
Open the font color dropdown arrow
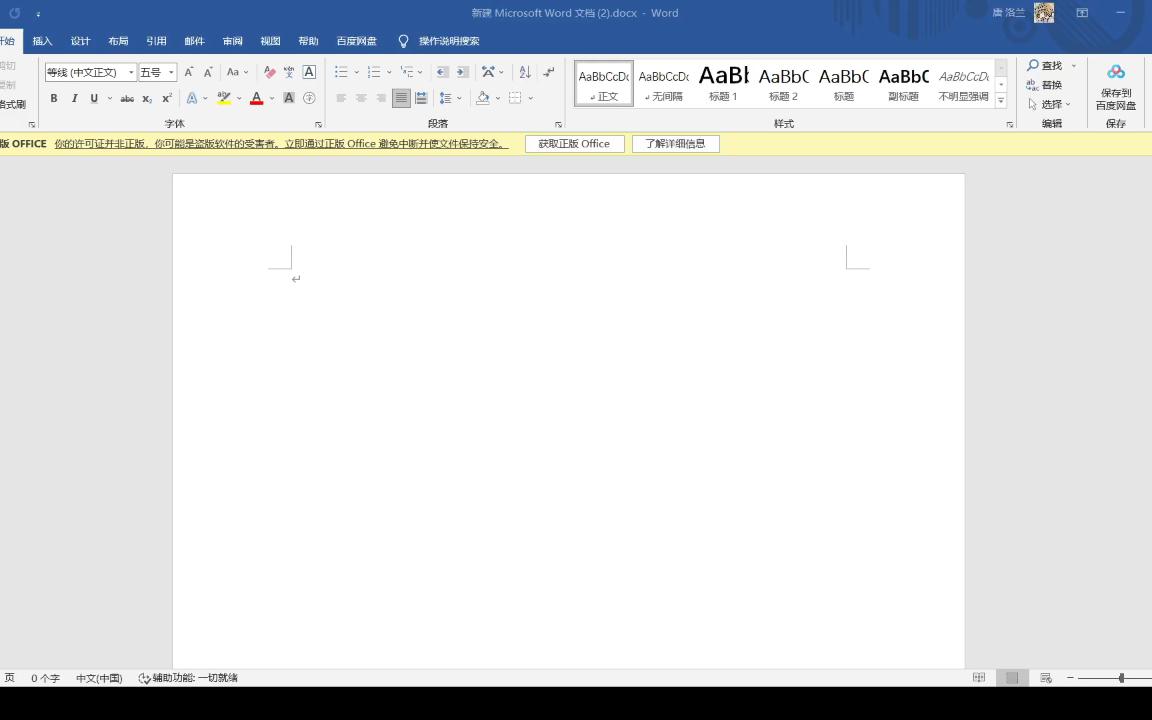pos(271,97)
